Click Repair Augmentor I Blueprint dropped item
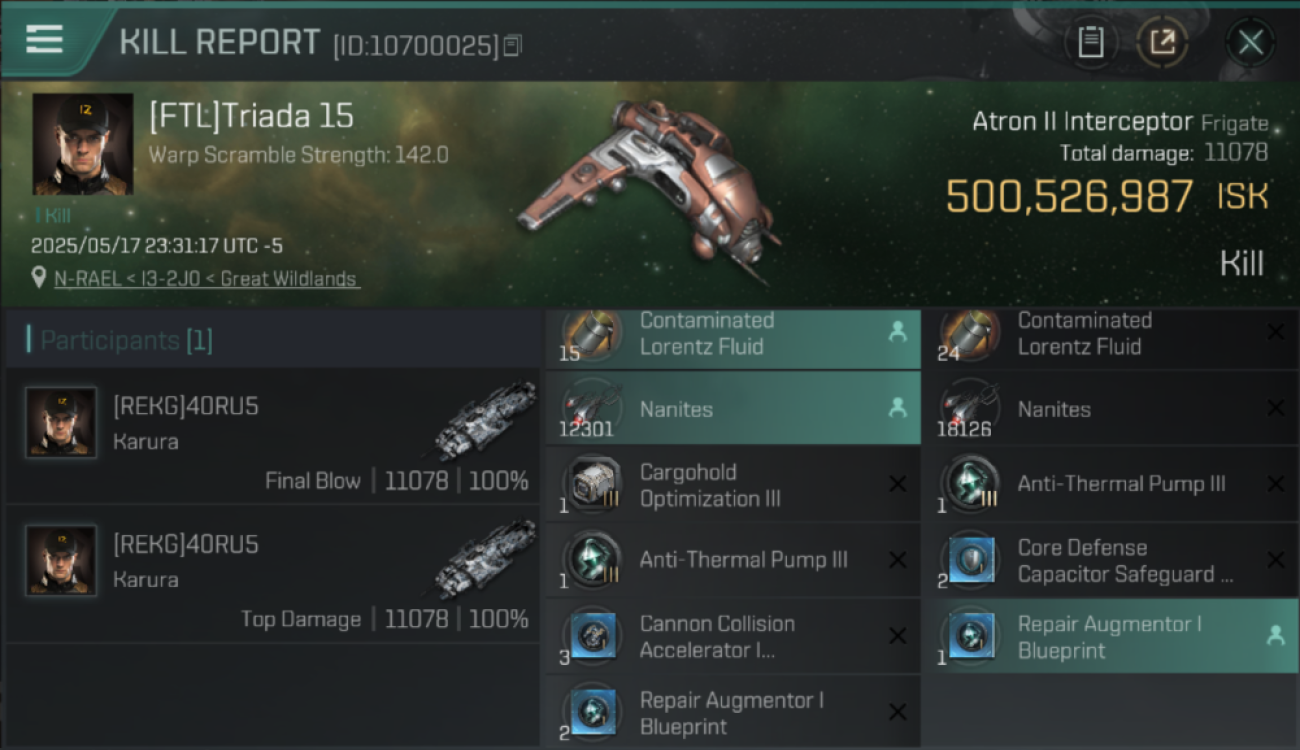The height and width of the screenshot is (750, 1300). pyautogui.click(x=1110, y=636)
